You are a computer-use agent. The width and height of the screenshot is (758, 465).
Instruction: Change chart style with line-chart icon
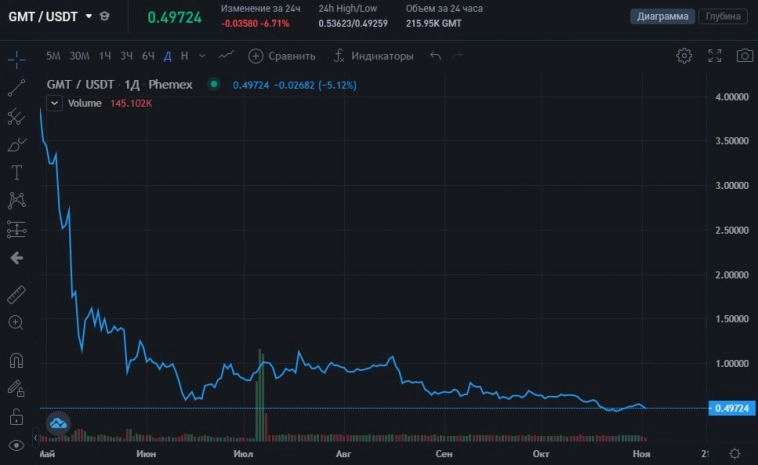(x=226, y=56)
